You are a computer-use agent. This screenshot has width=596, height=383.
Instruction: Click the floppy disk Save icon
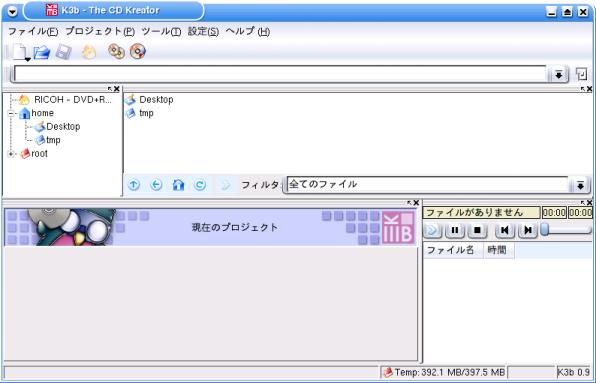pyautogui.click(x=63, y=52)
